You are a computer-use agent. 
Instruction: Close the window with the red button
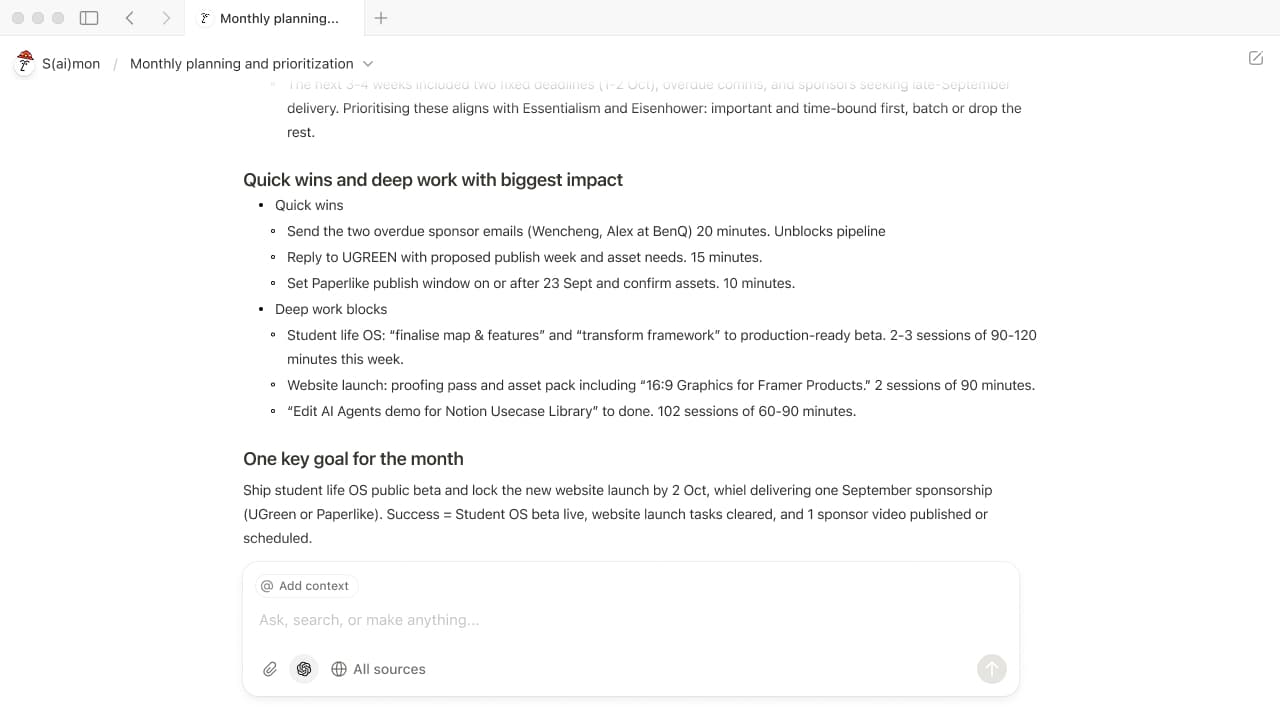18,18
